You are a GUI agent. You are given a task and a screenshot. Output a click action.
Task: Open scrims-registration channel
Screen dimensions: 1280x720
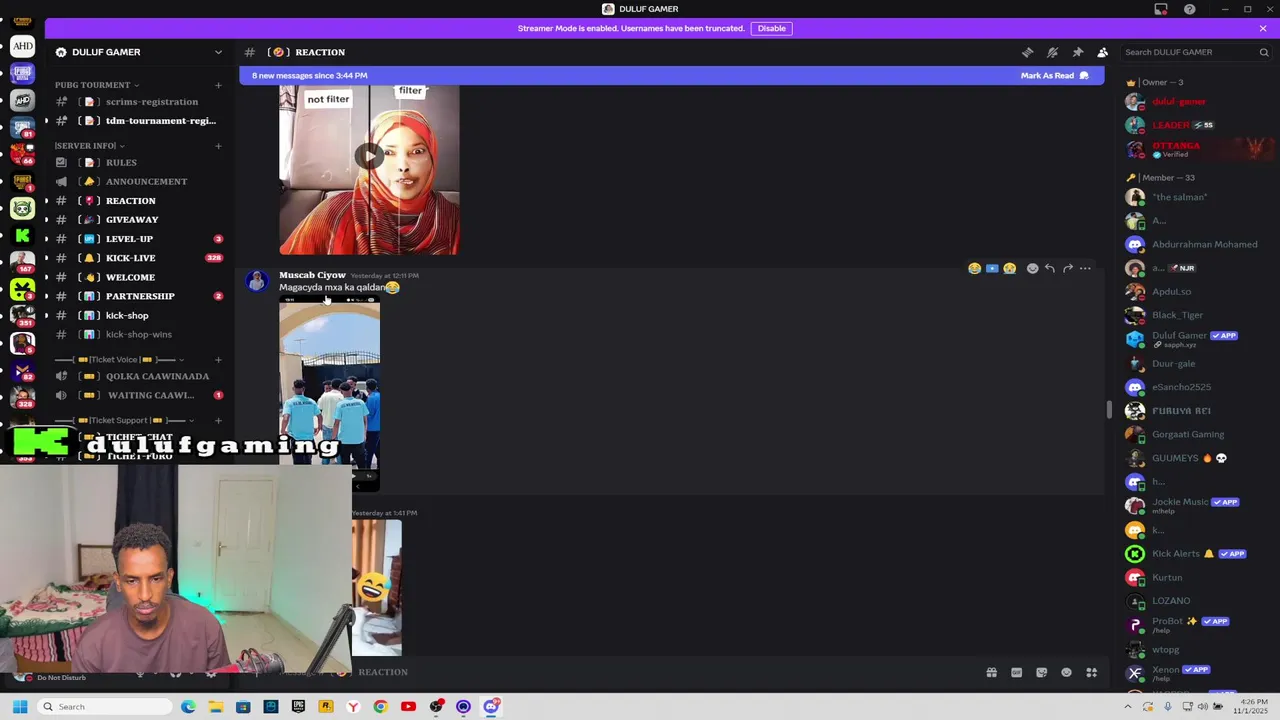pyautogui.click(x=139, y=102)
